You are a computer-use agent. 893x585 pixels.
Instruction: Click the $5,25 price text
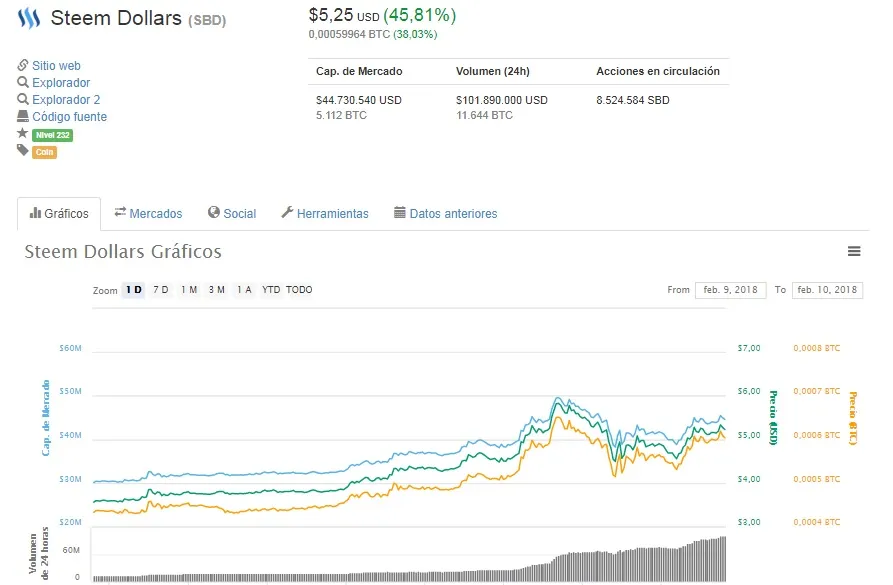point(331,15)
